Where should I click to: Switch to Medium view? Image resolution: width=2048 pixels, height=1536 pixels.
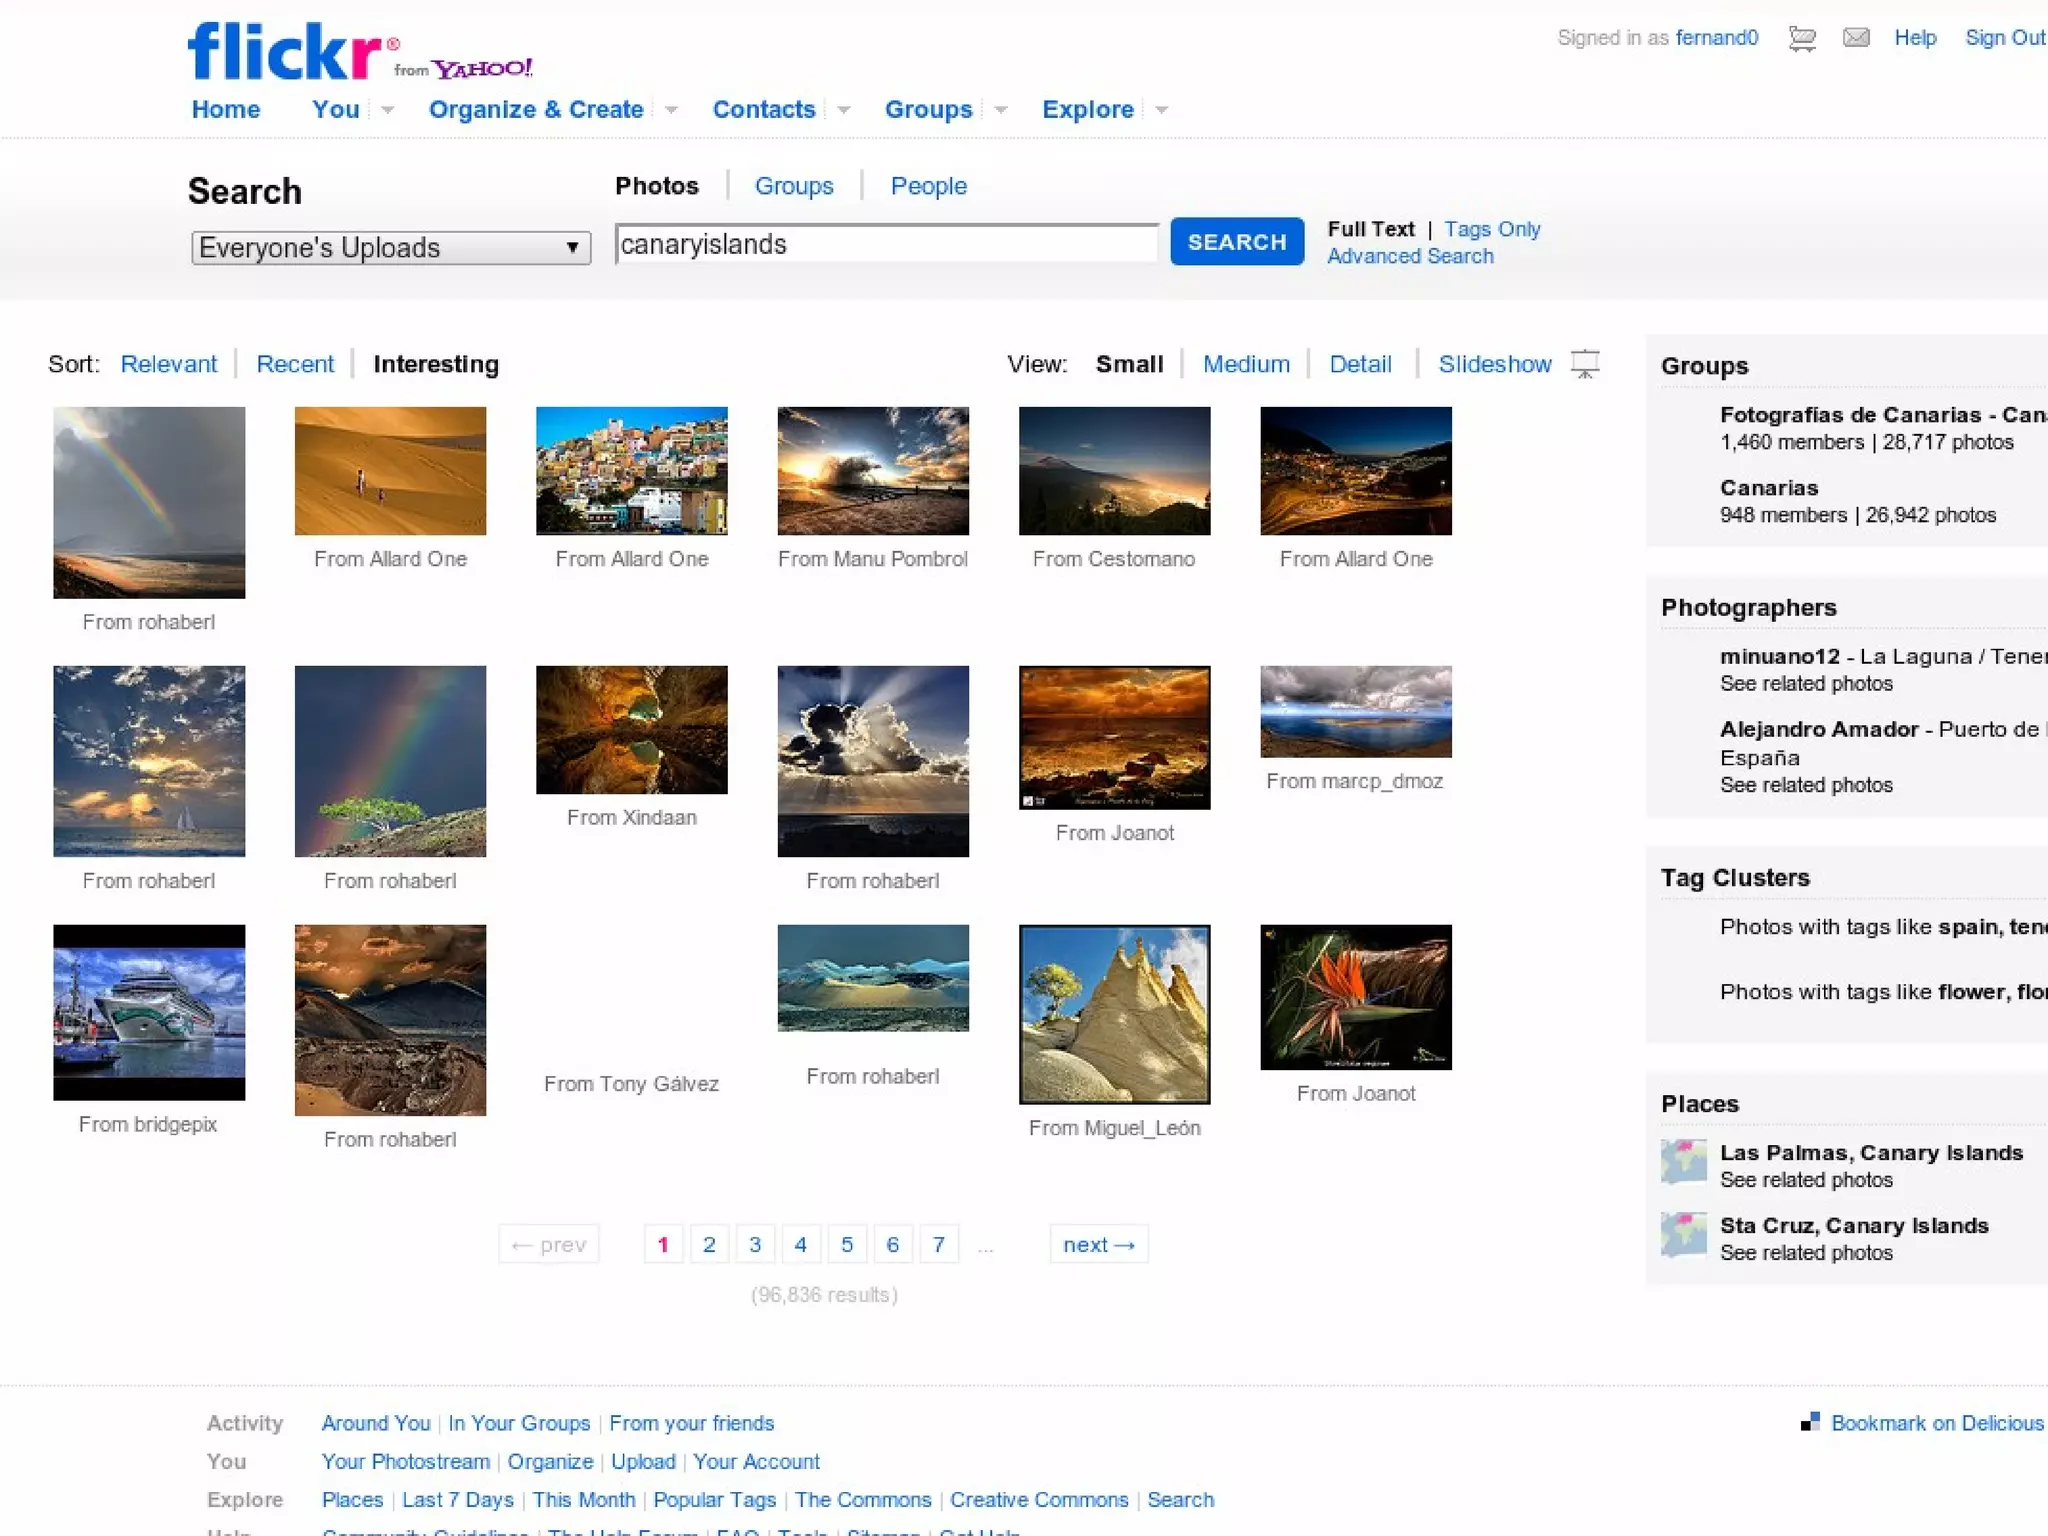coord(1246,364)
